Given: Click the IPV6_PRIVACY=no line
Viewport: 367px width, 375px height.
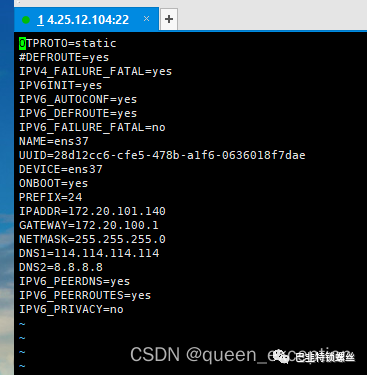Looking at the screenshot, I should pyautogui.click(x=71, y=309).
